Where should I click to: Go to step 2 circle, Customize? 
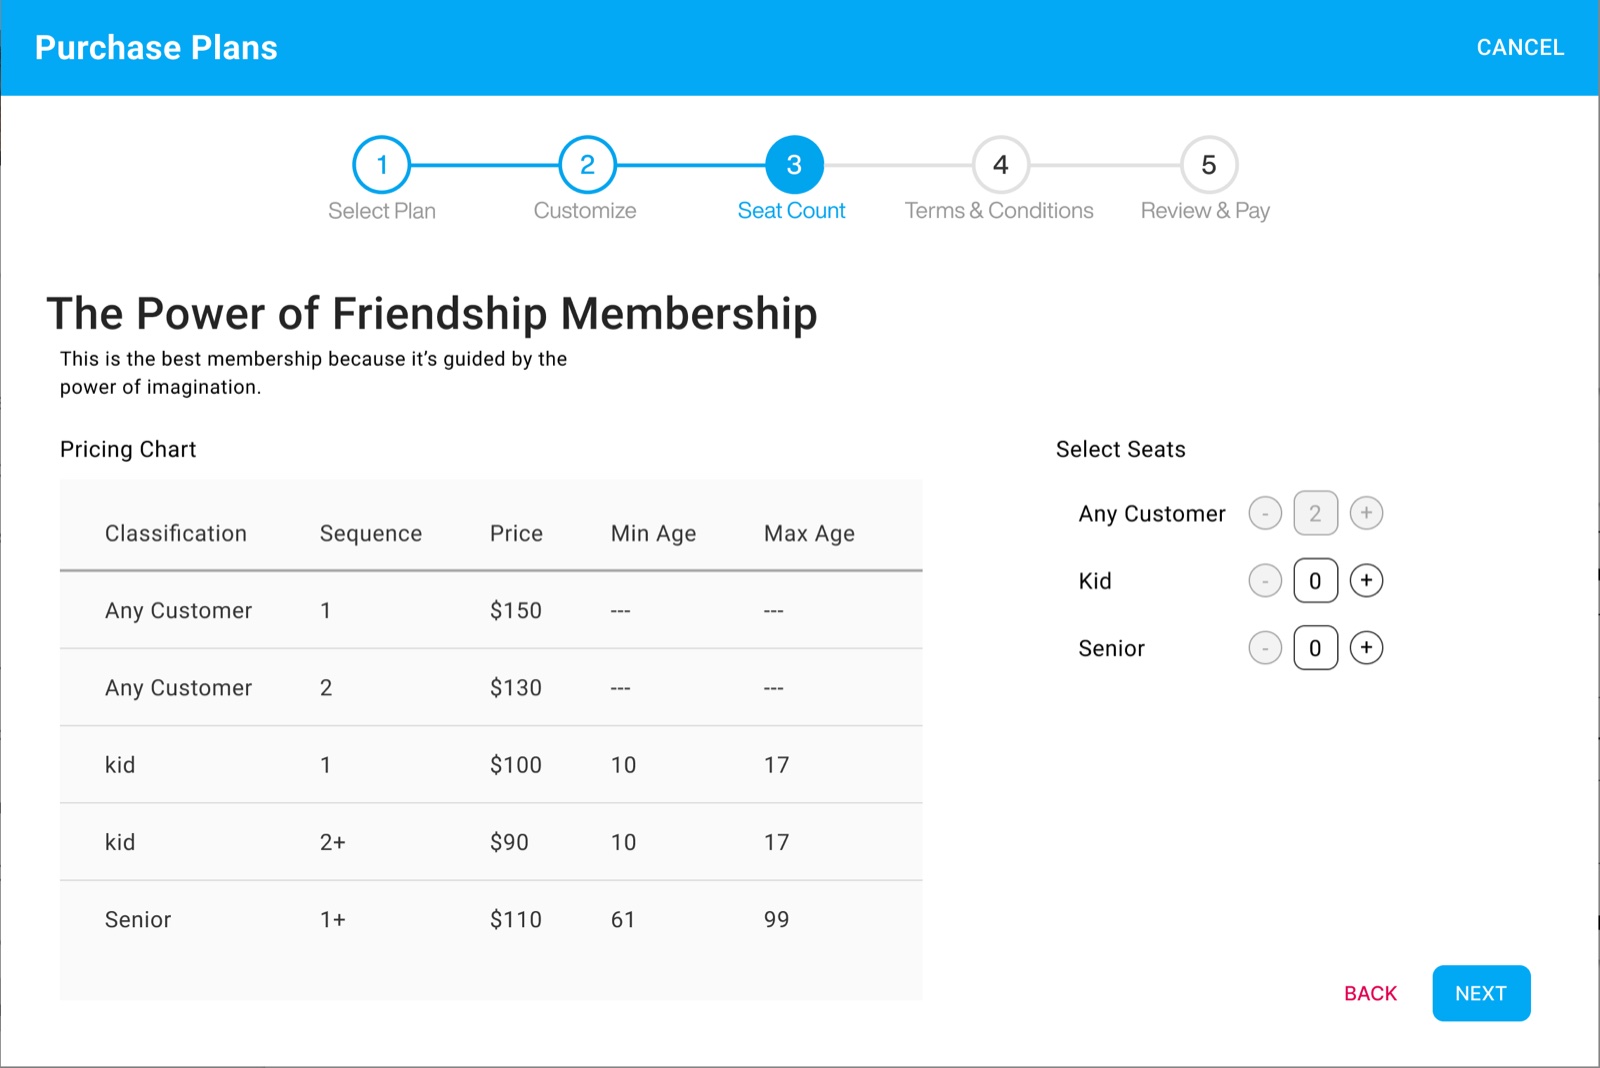click(x=587, y=165)
